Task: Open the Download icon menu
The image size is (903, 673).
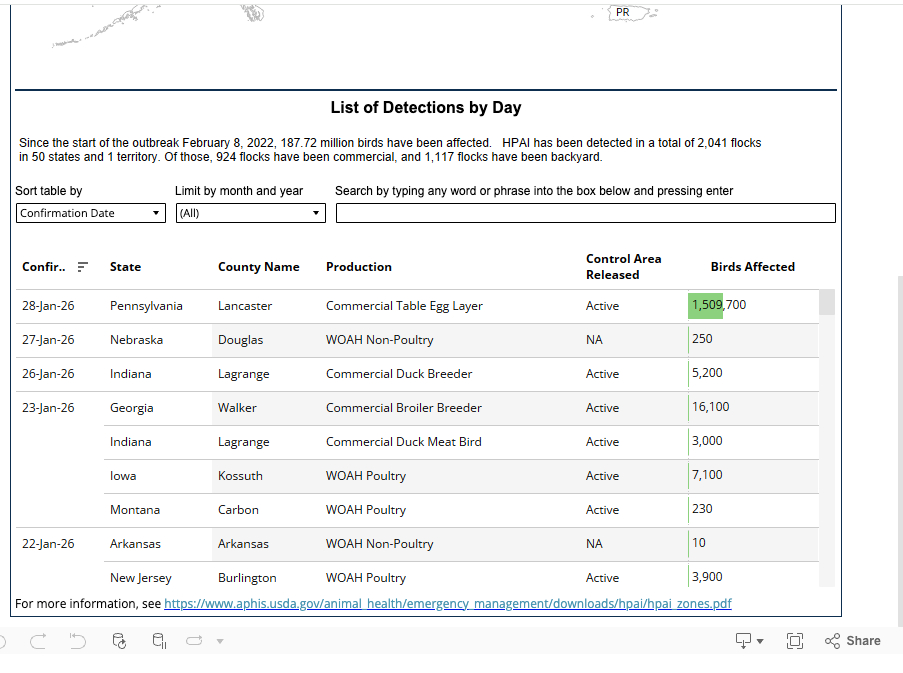Action: pyautogui.click(x=749, y=641)
